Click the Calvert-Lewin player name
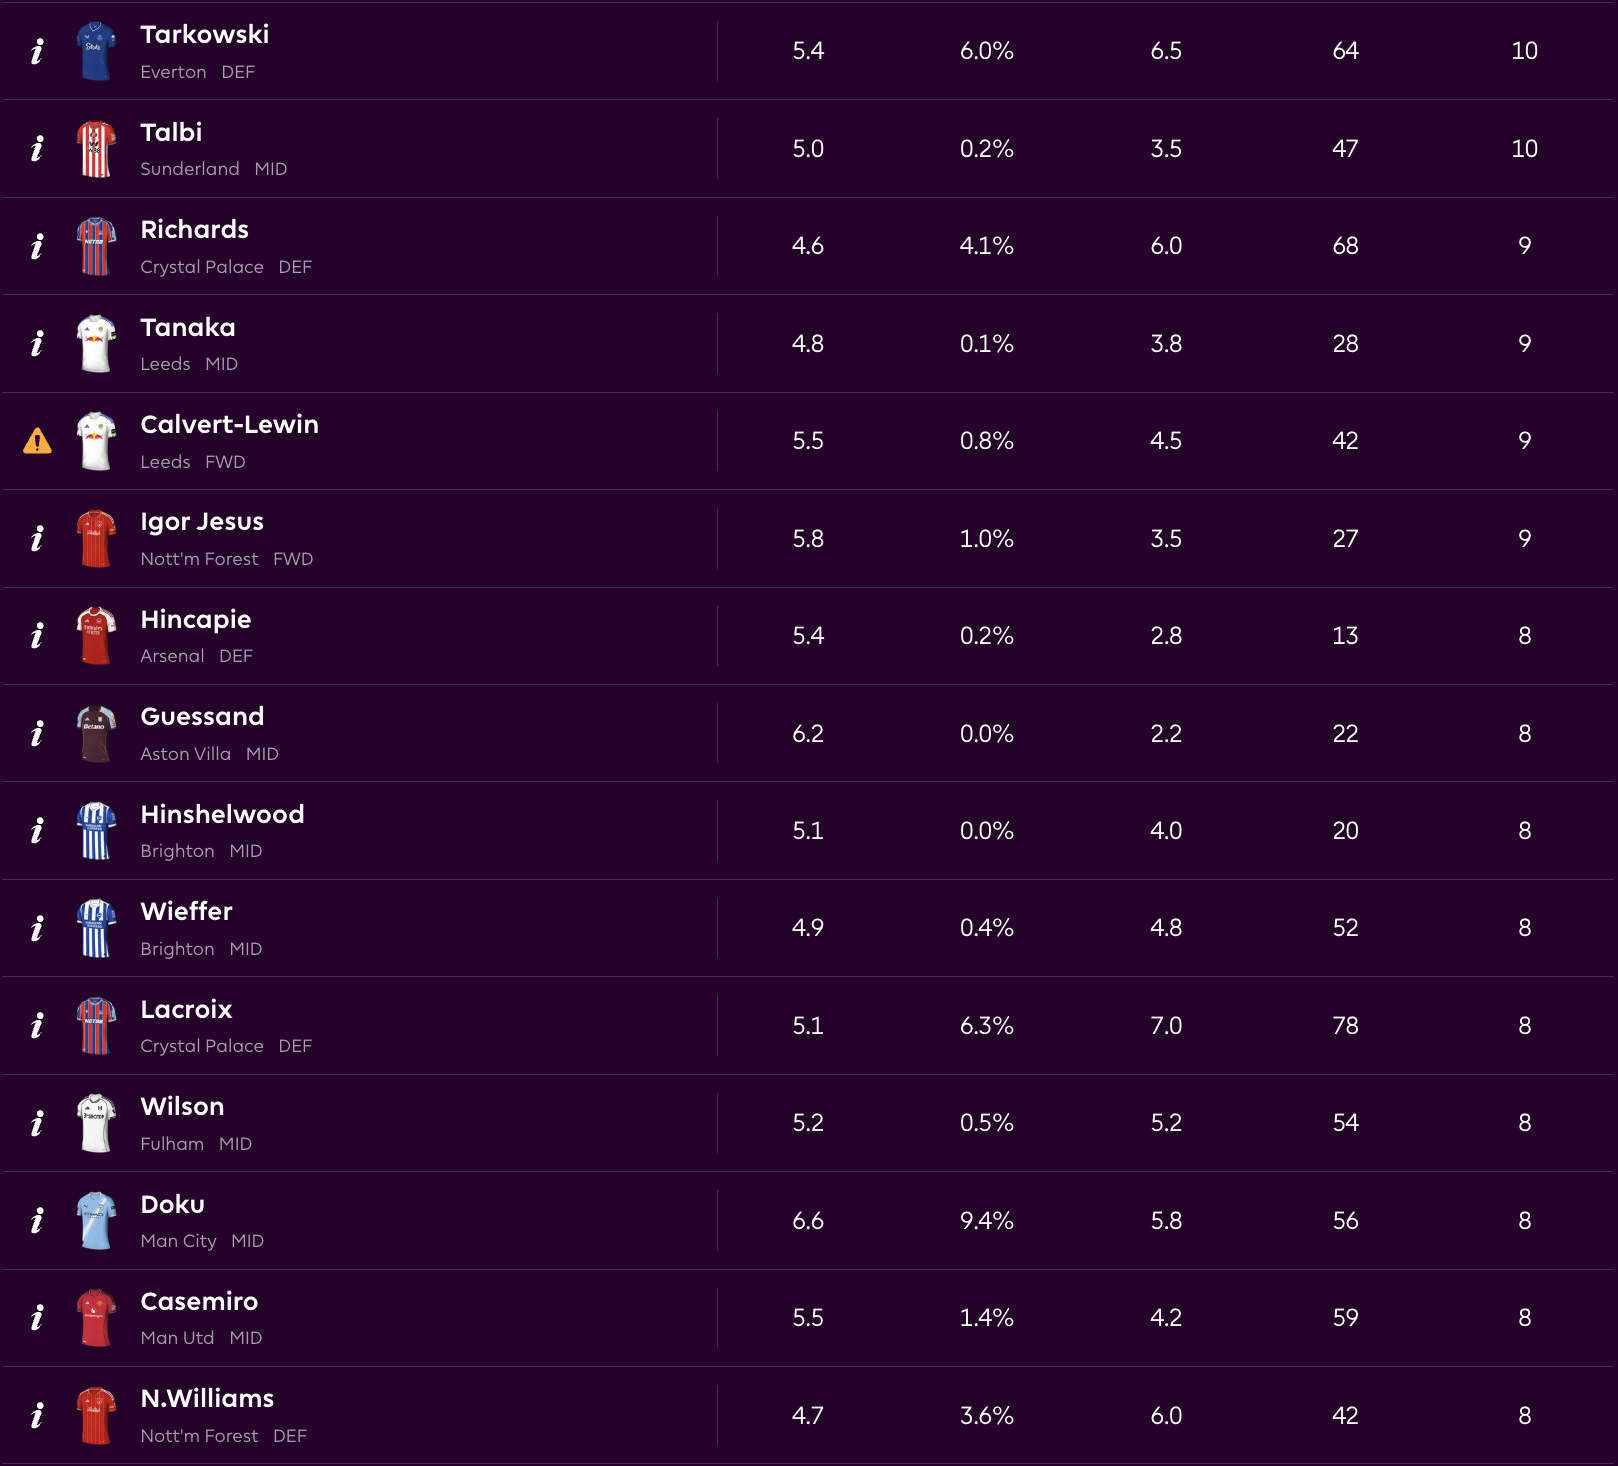This screenshot has width=1618, height=1466. tap(229, 424)
